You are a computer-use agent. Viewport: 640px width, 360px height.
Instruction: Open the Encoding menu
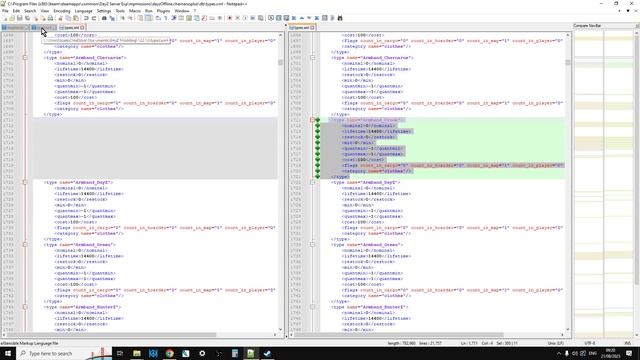click(62, 11)
